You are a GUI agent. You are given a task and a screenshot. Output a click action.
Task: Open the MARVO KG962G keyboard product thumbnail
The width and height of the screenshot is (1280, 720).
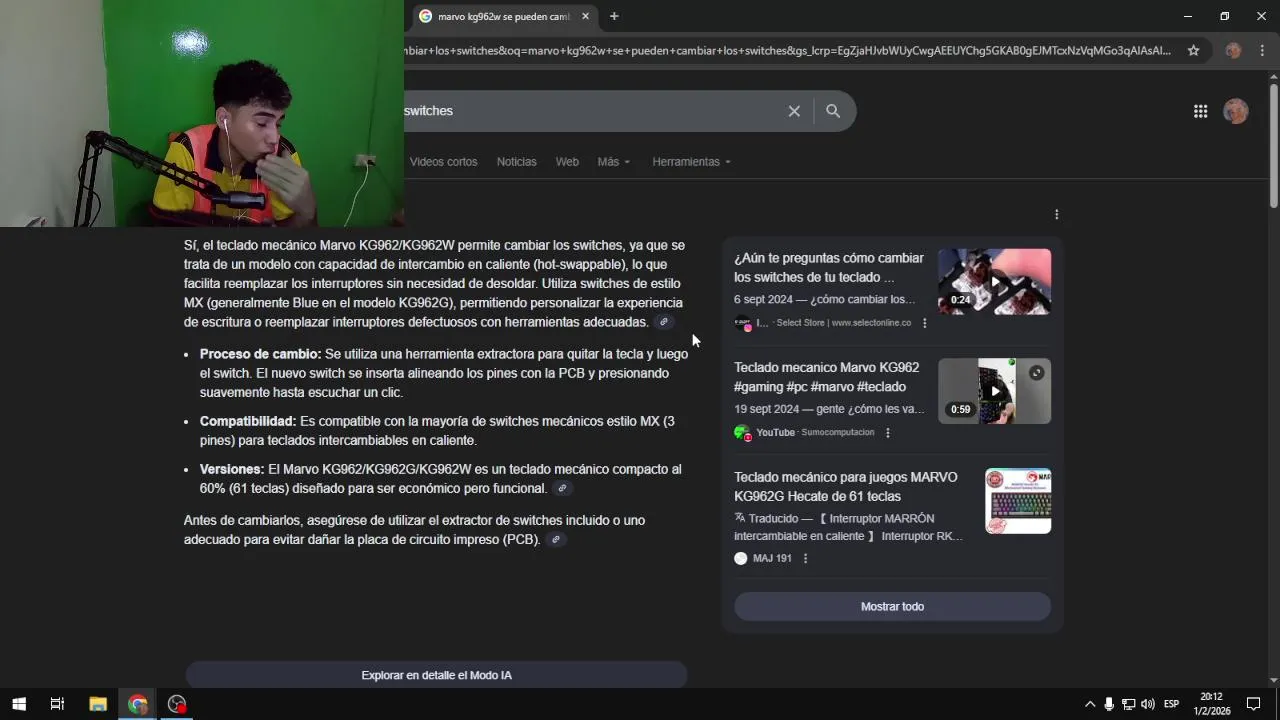pyautogui.click(x=1018, y=501)
